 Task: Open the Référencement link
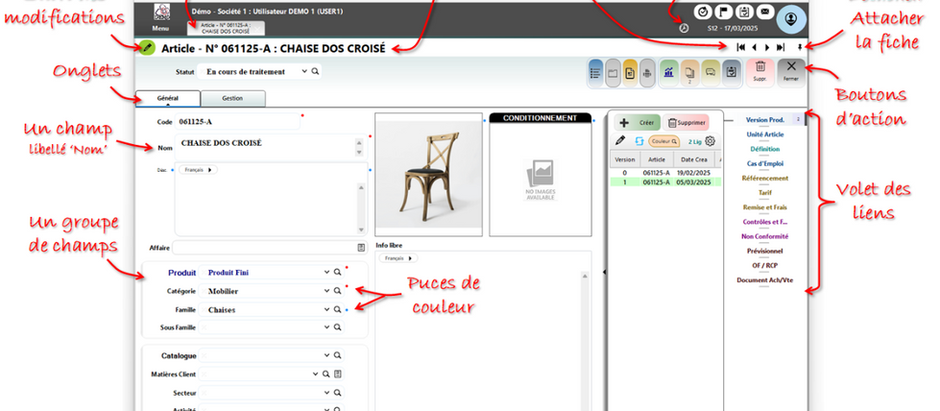click(765, 179)
